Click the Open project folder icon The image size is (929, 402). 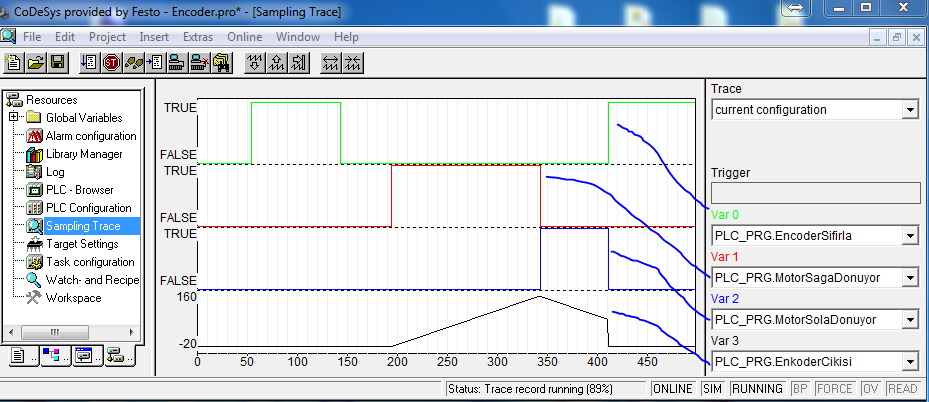36,62
